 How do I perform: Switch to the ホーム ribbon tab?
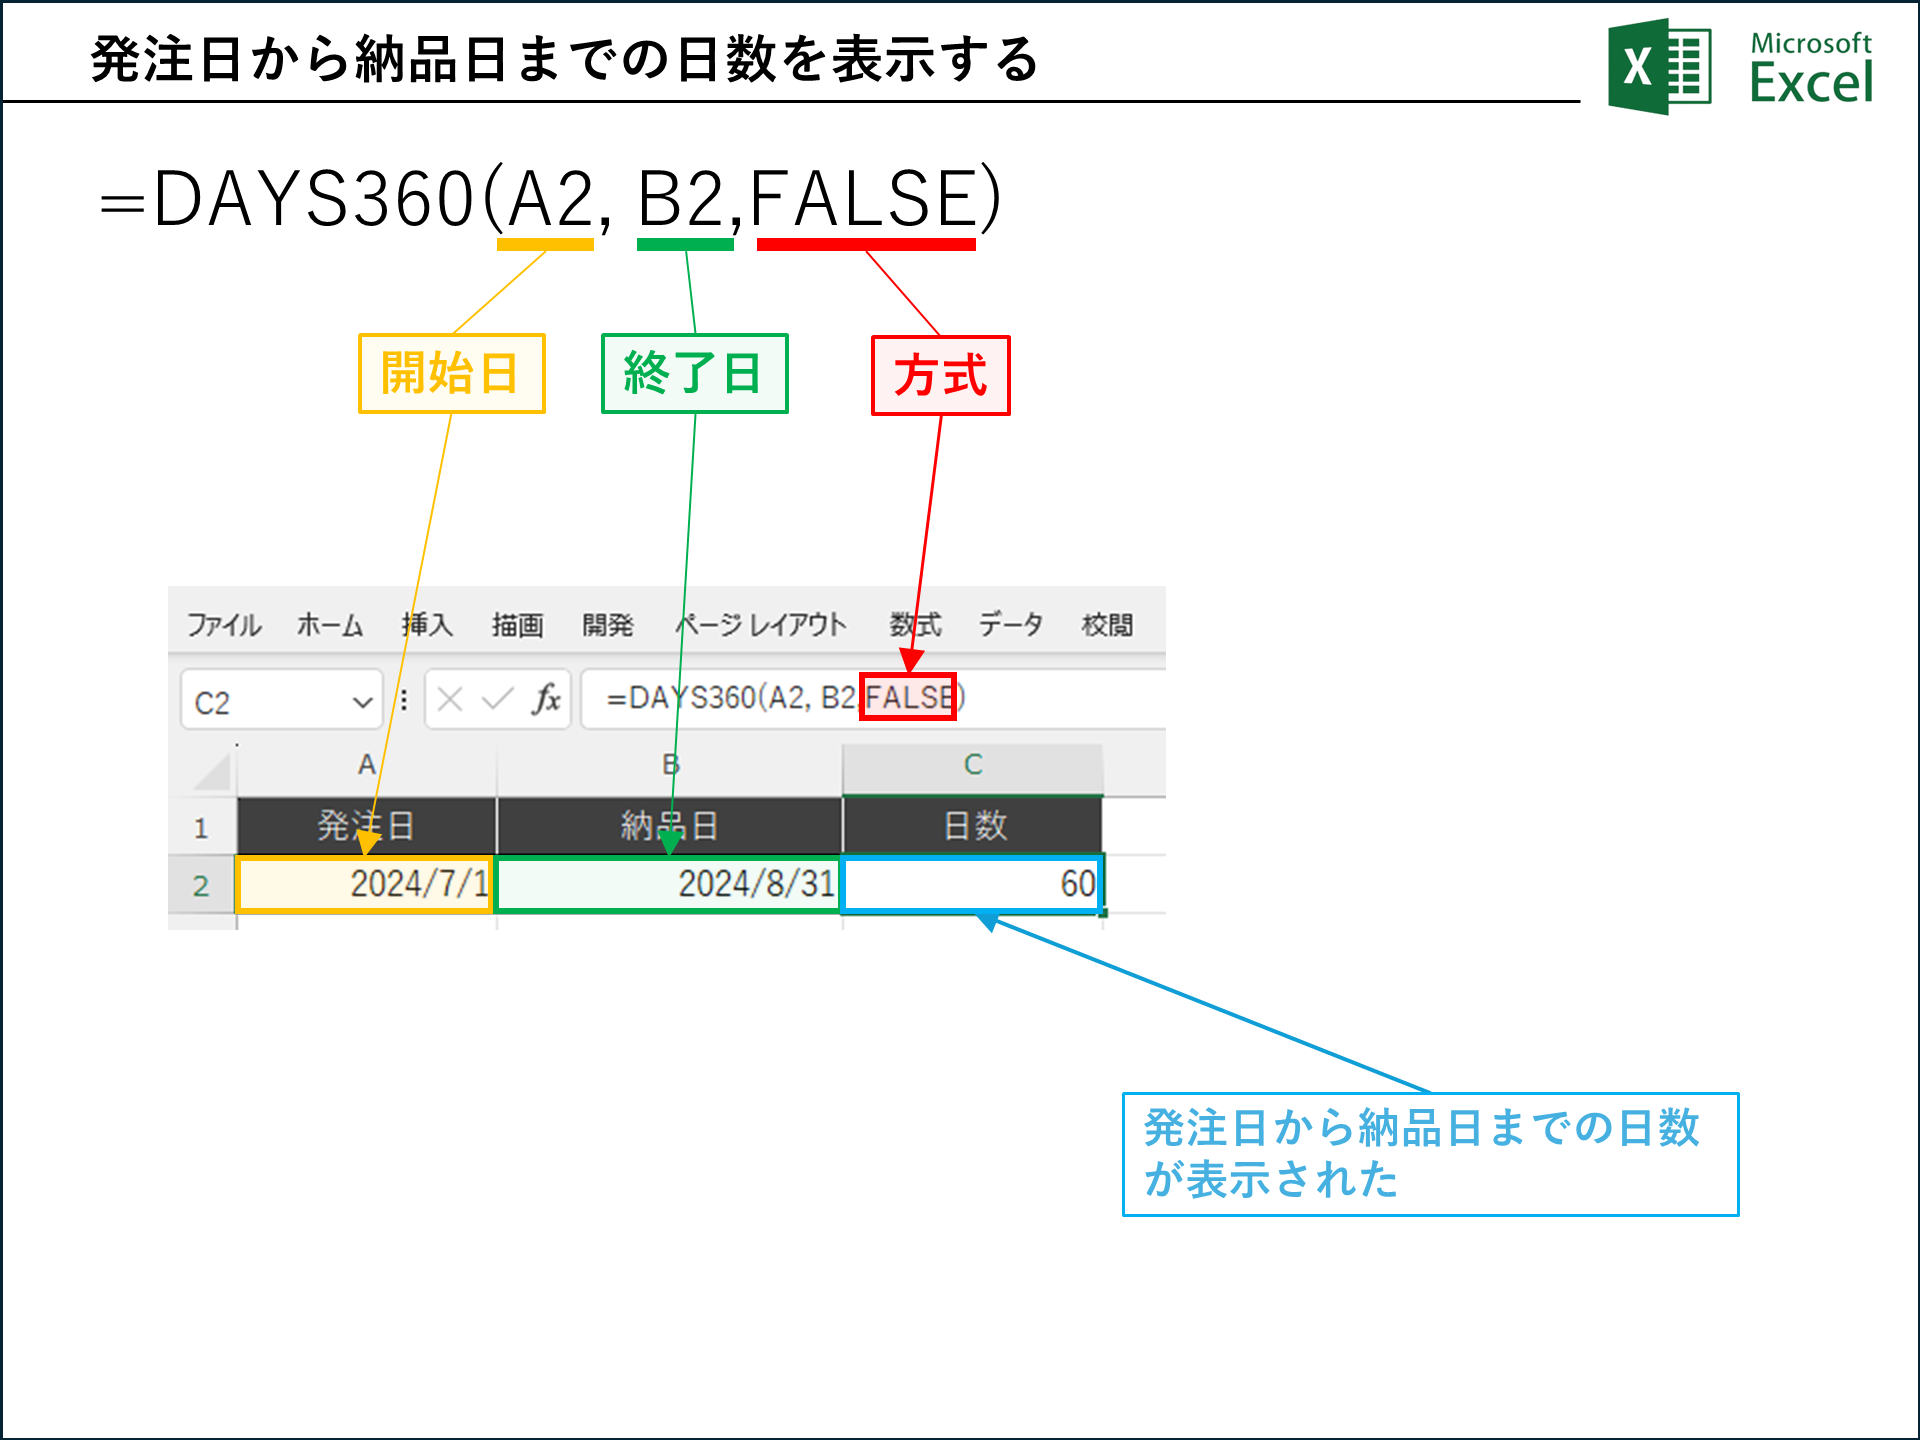pyautogui.click(x=331, y=624)
